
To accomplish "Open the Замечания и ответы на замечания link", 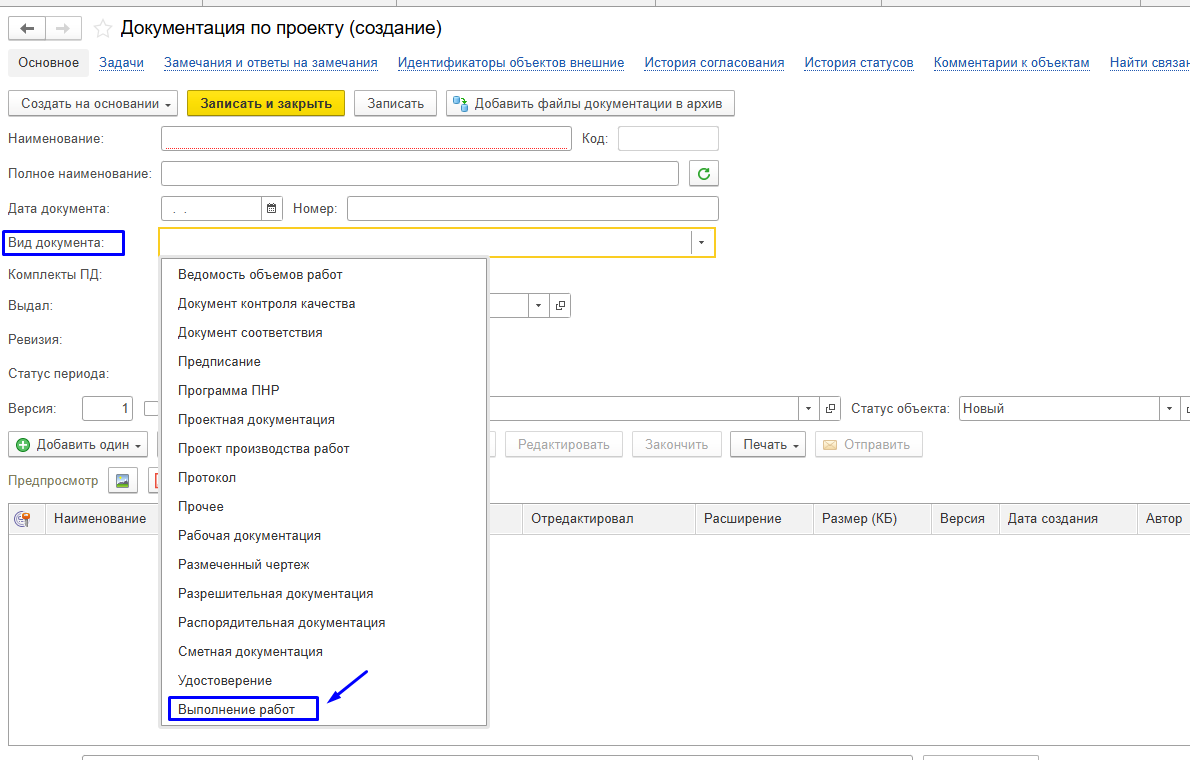I will [x=271, y=62].
